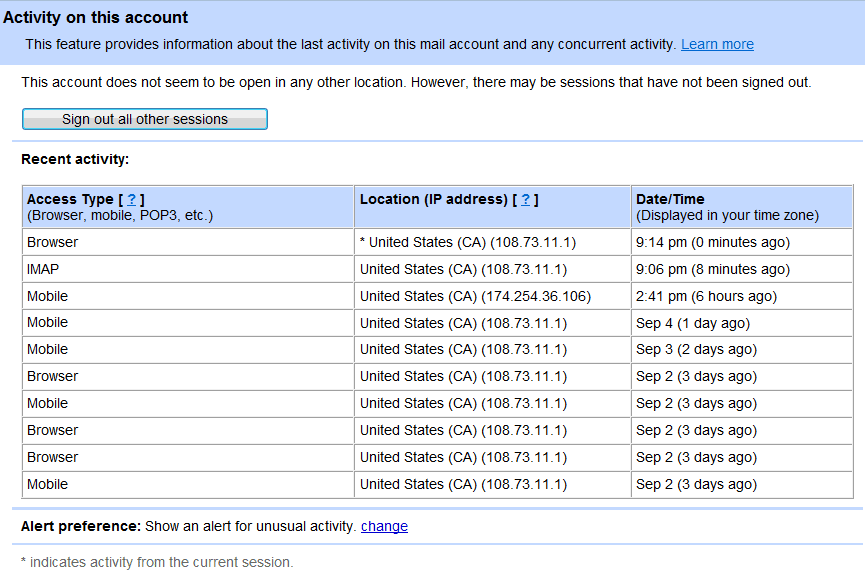Change the alert preference
The width and height of the screenshot is (865, 572).
pos(385,526)
